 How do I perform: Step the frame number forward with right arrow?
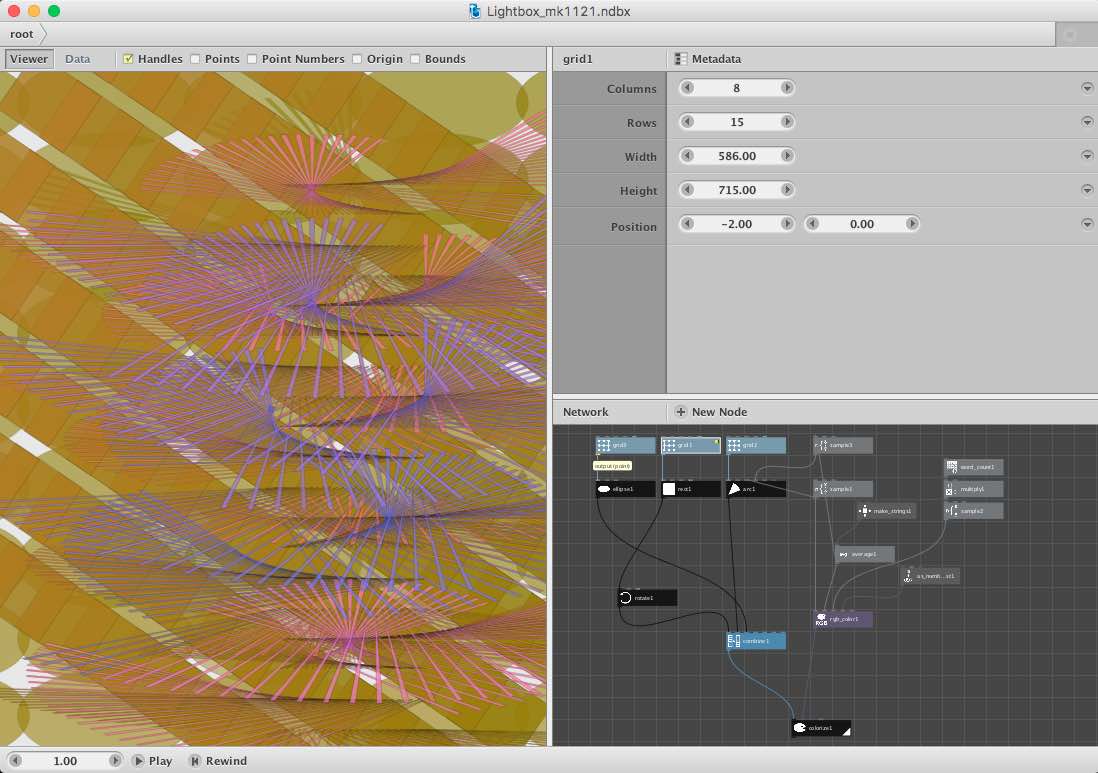pos(115,760)
